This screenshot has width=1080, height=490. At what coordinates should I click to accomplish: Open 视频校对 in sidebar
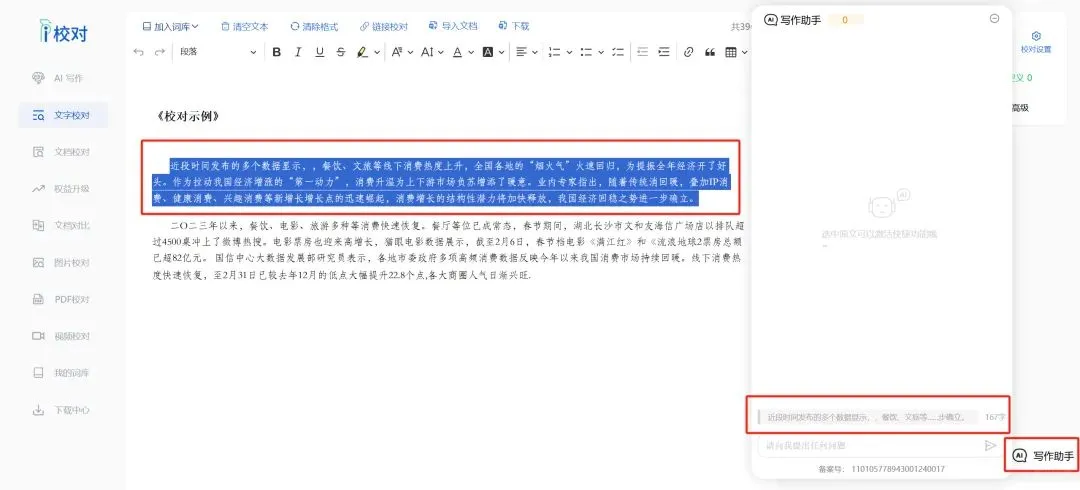click(x=62, y=336)
